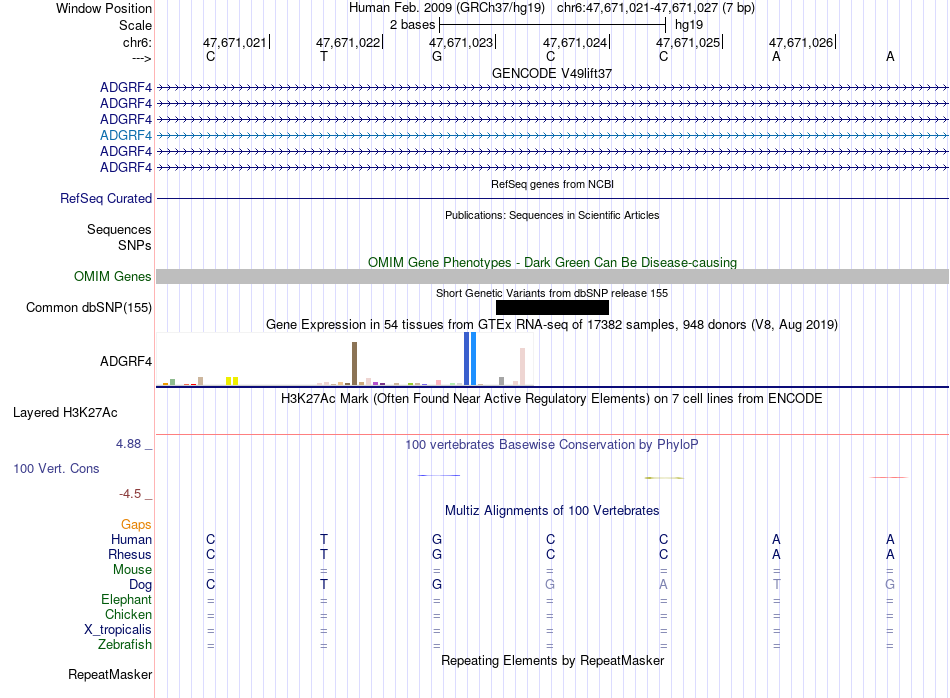The height and width of the screenshot is (698, 950).
Task: Click the SNPs track label
Action: [x=135, y=245]
